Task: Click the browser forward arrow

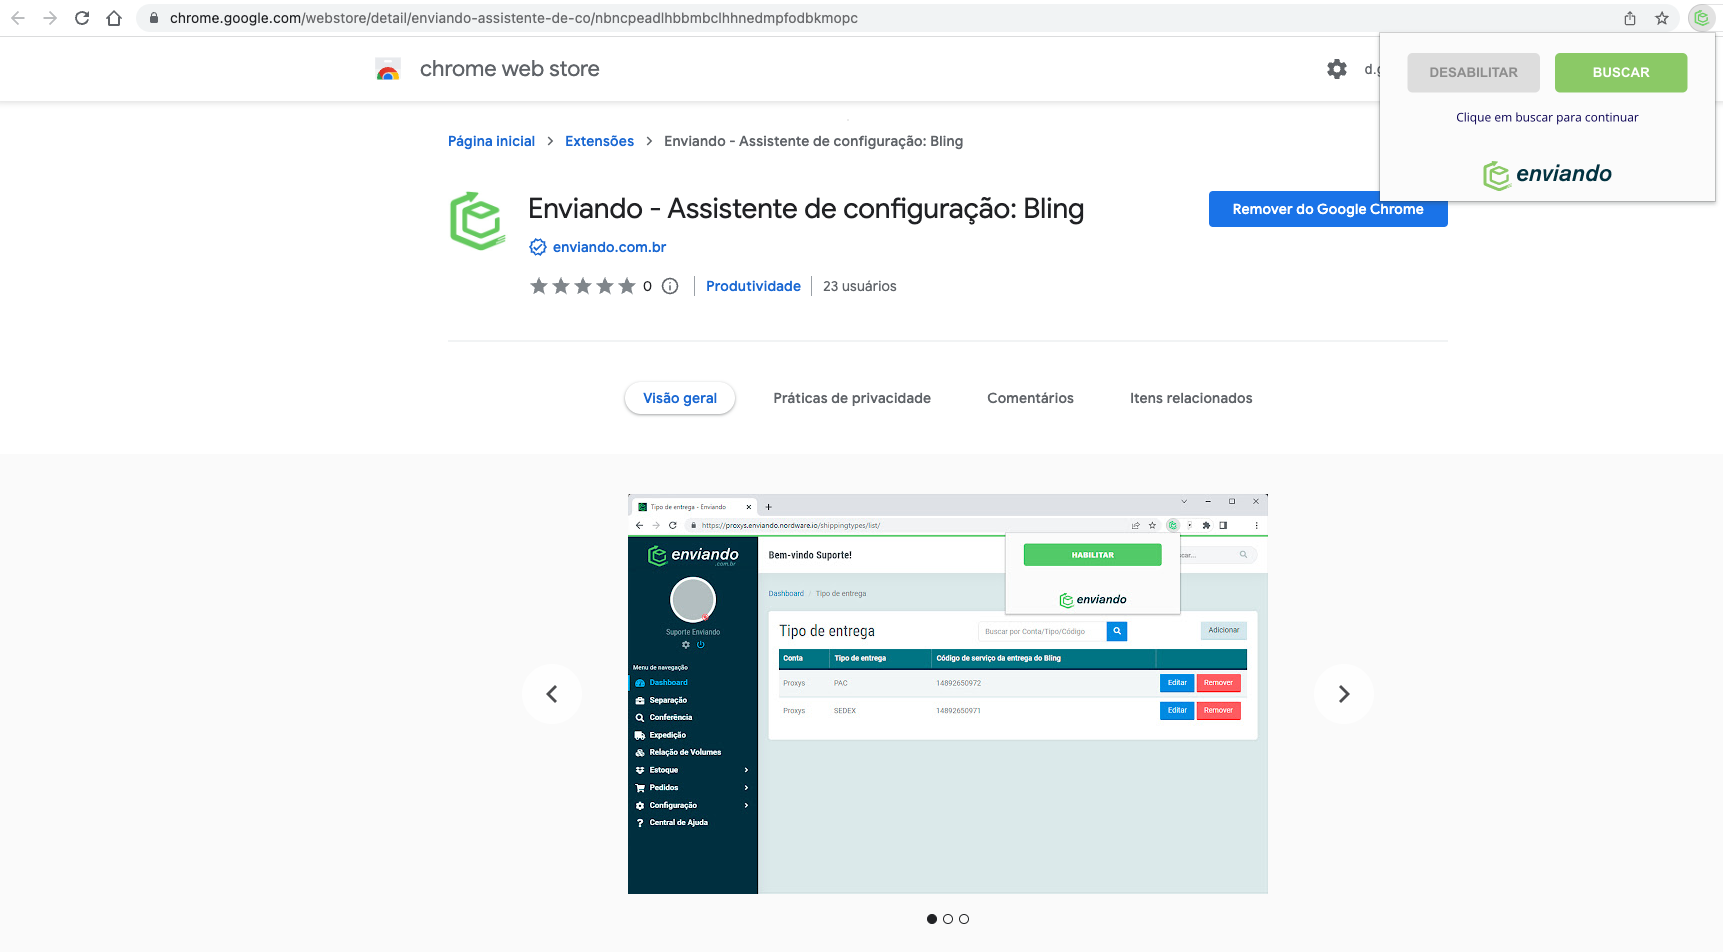Action: click(50, 18)
